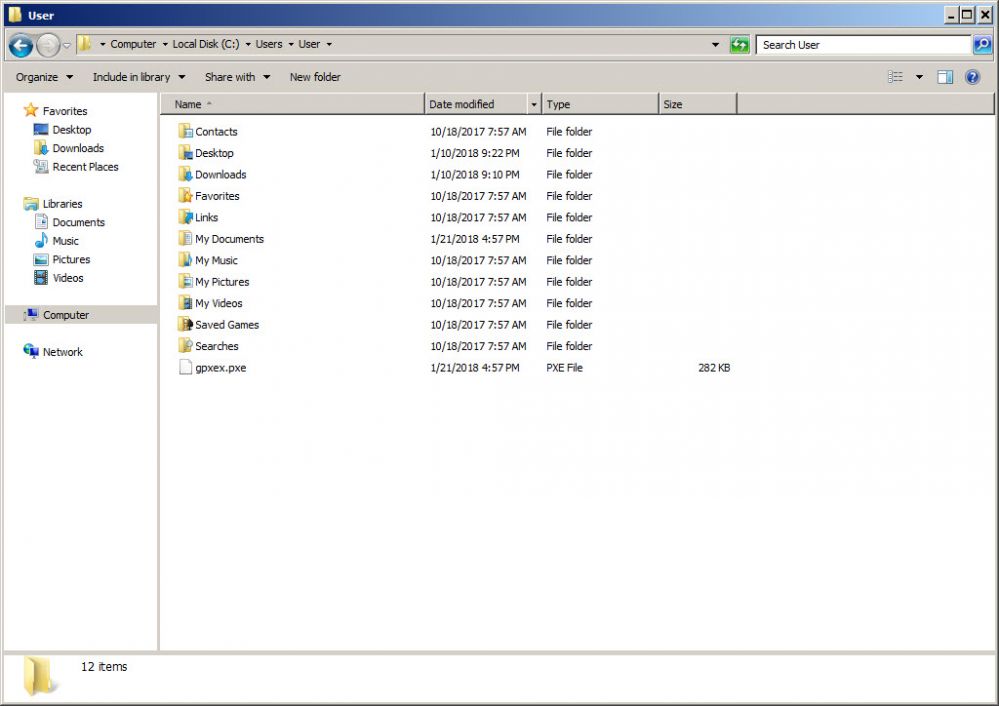Click the 1/10/2018 9:22 PM date cell
The image size is (999, 706).
pos(475,153)
